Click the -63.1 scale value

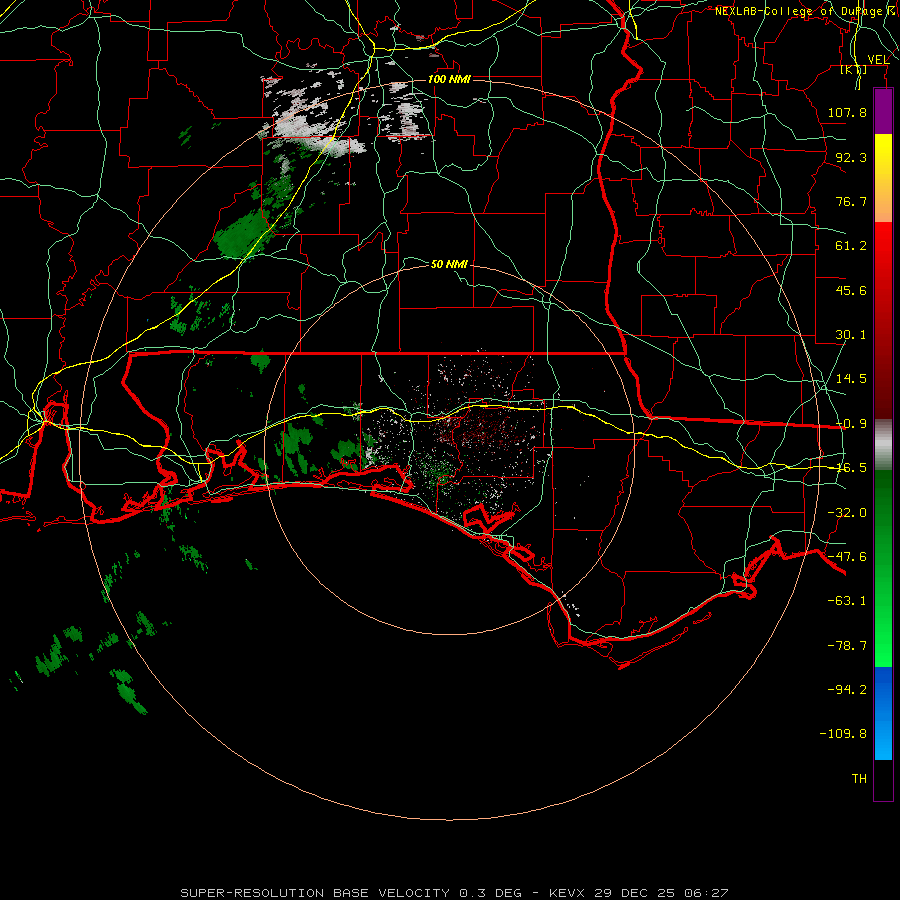coord(847,601)
